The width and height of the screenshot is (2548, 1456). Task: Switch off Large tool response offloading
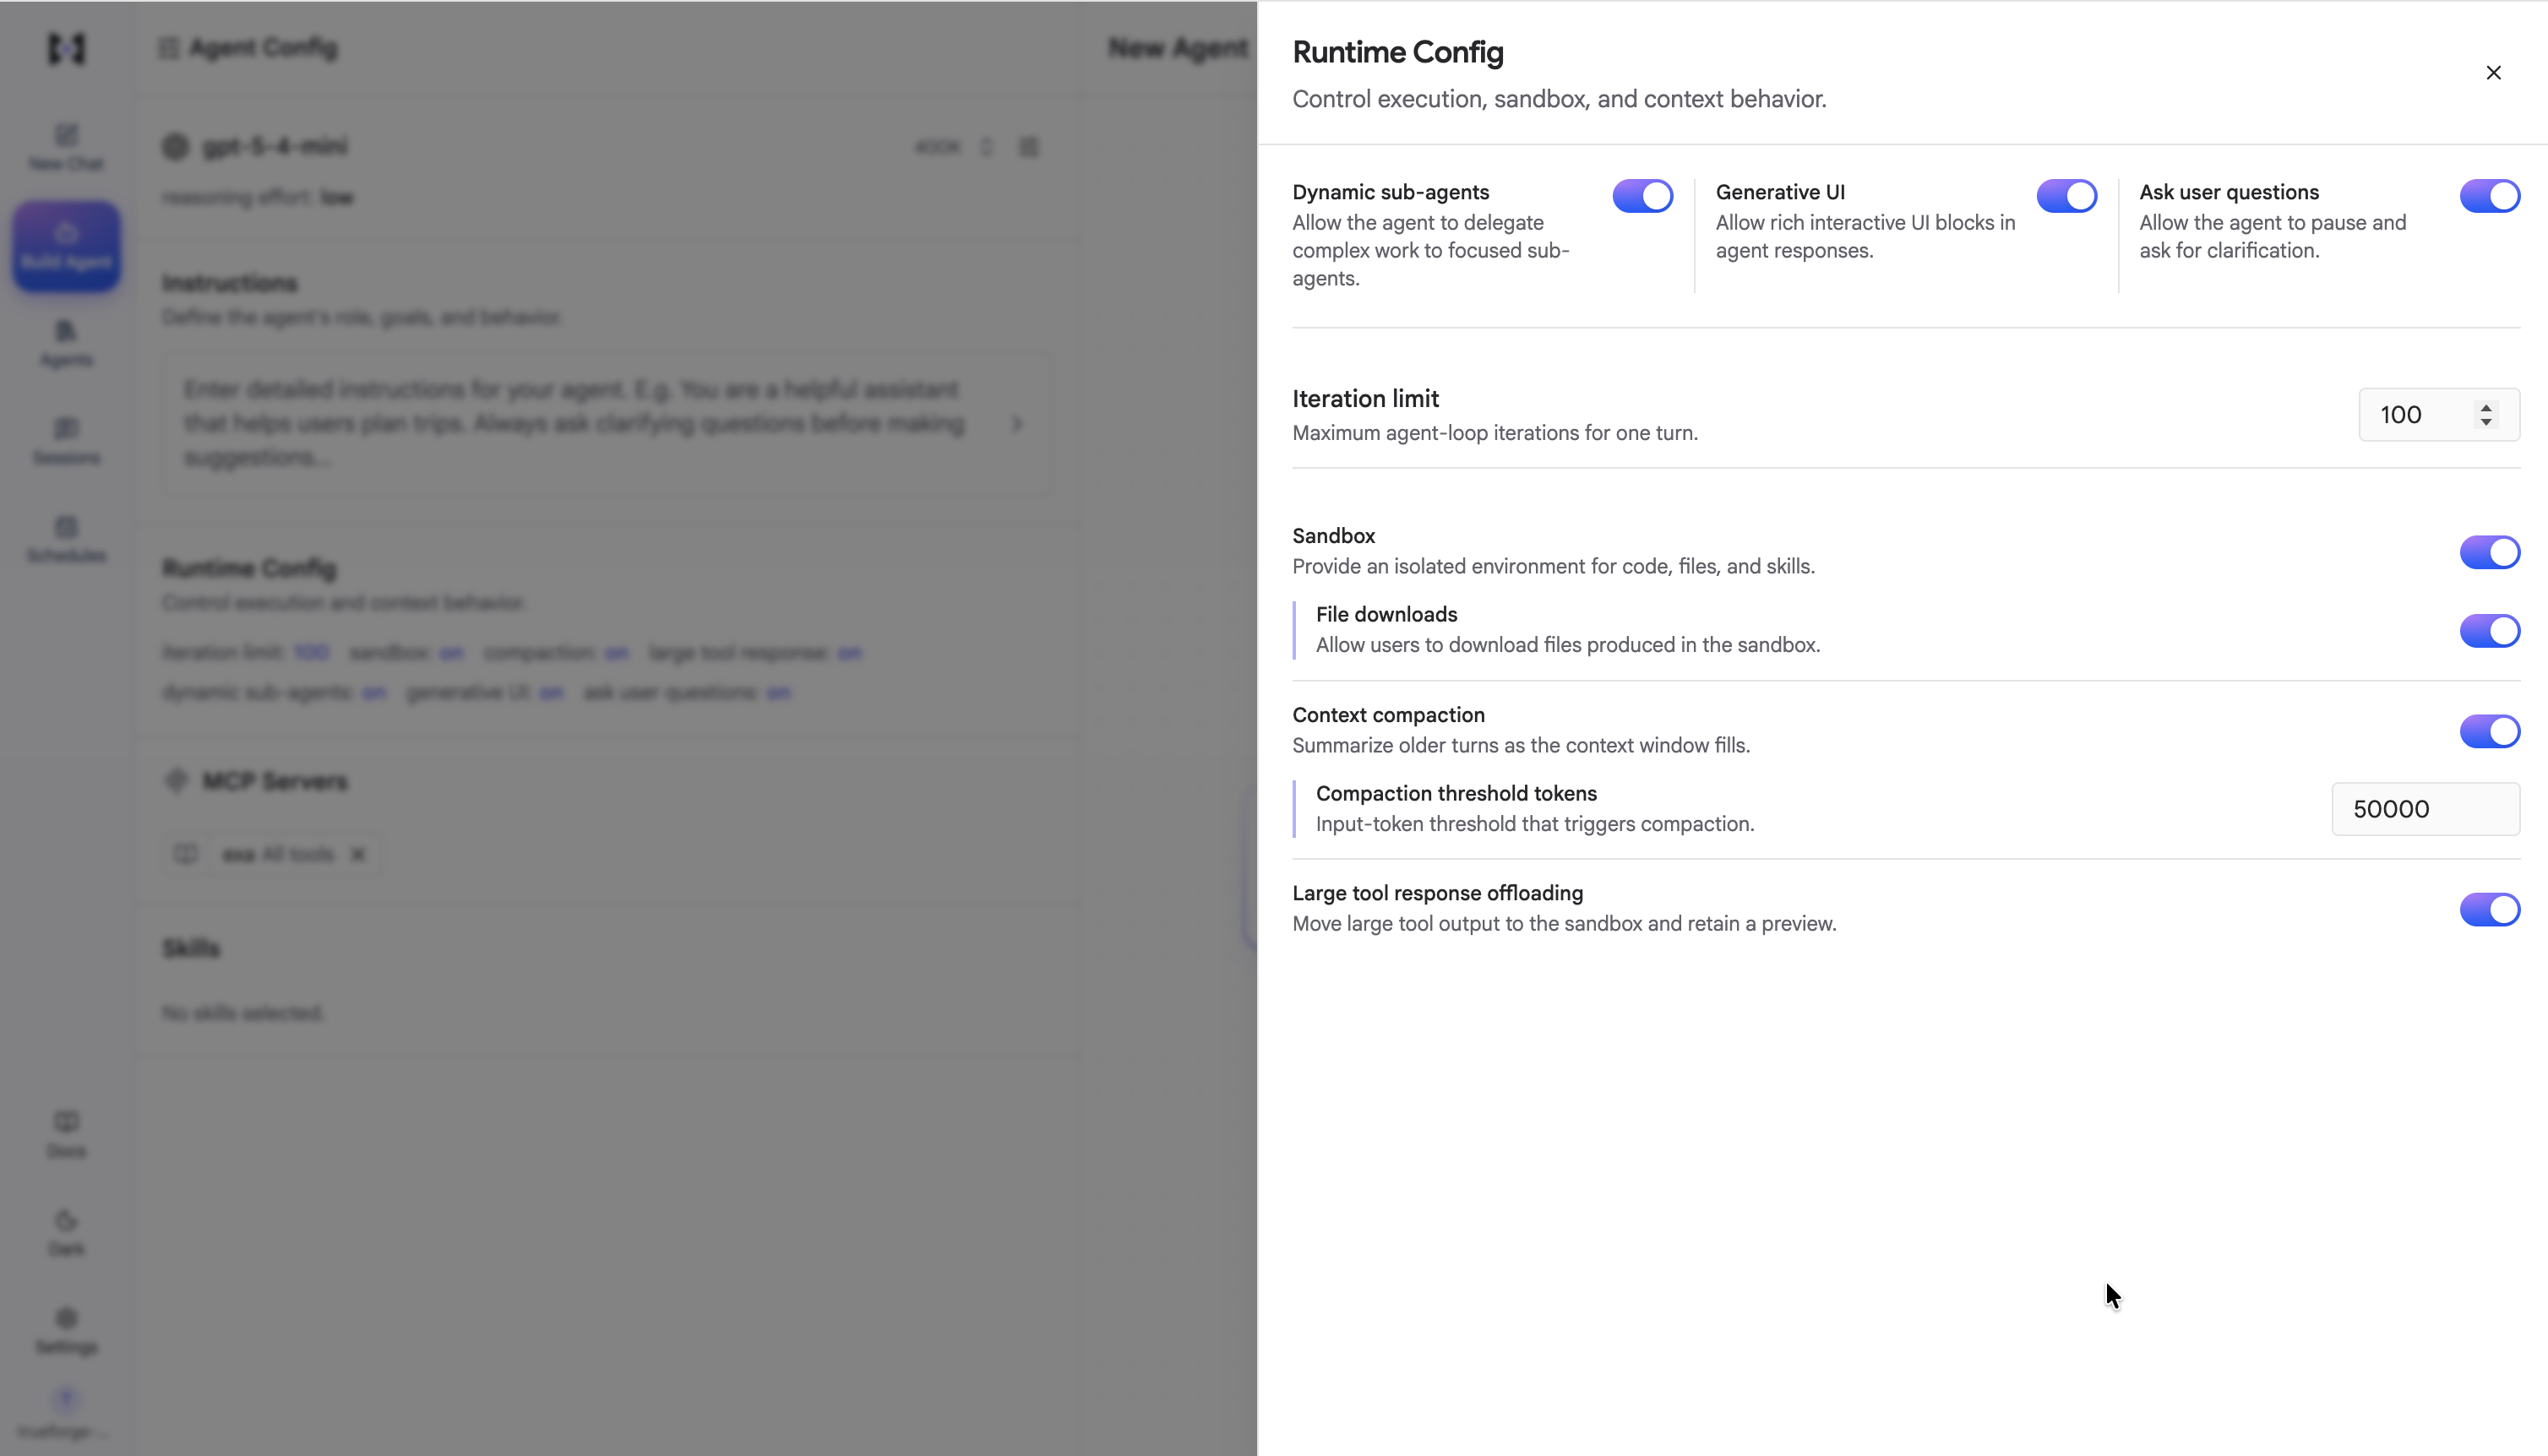coord(2489,910)
